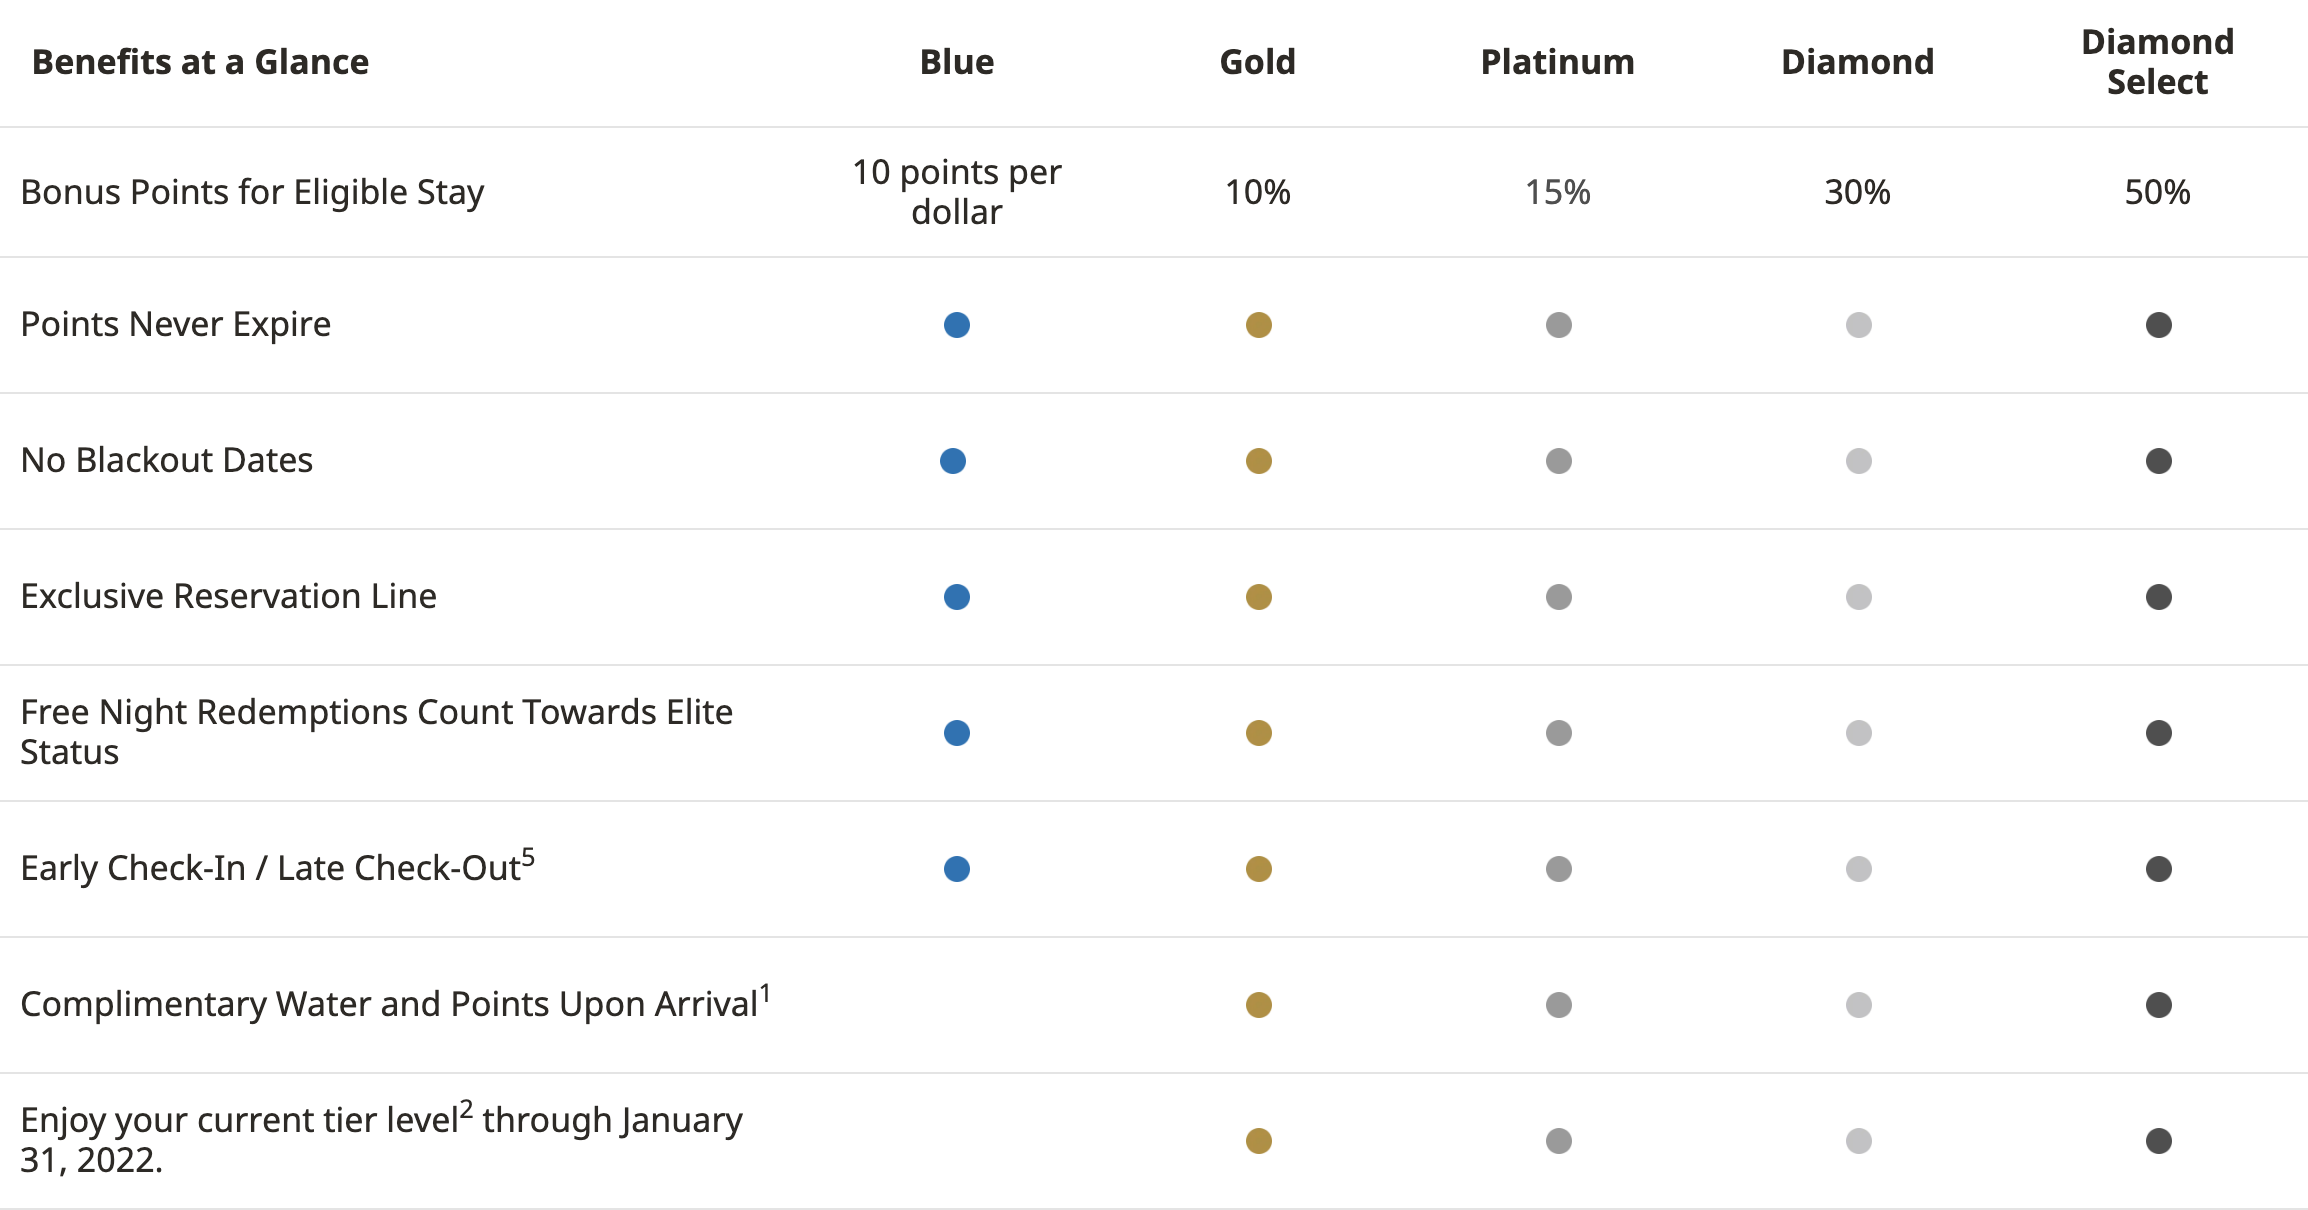Viewport: 2308px width, 1210px height.
Task: Click the Diamond Select dot for Points Never Expire
Action: (2159, 325)
